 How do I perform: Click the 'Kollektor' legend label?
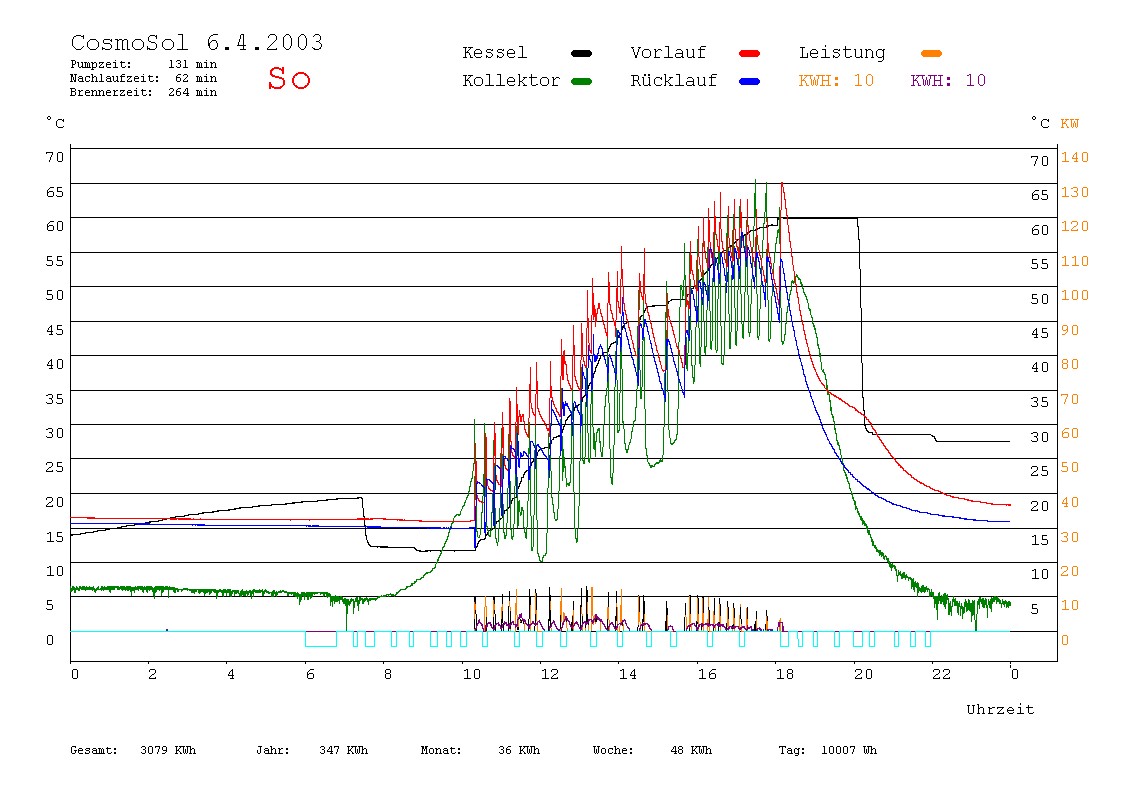[511, 81]
